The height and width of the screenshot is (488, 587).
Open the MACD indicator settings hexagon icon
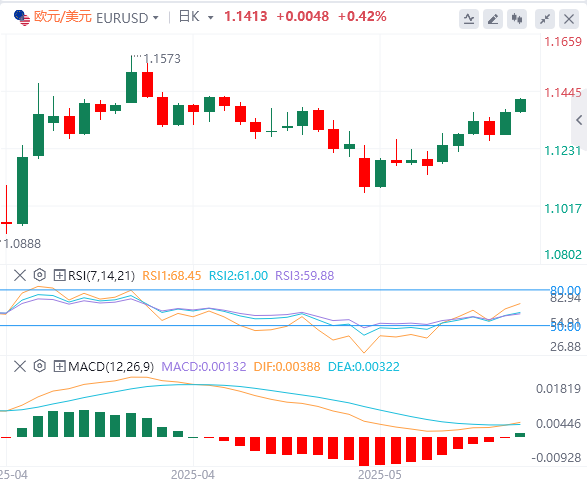(39, 366)
